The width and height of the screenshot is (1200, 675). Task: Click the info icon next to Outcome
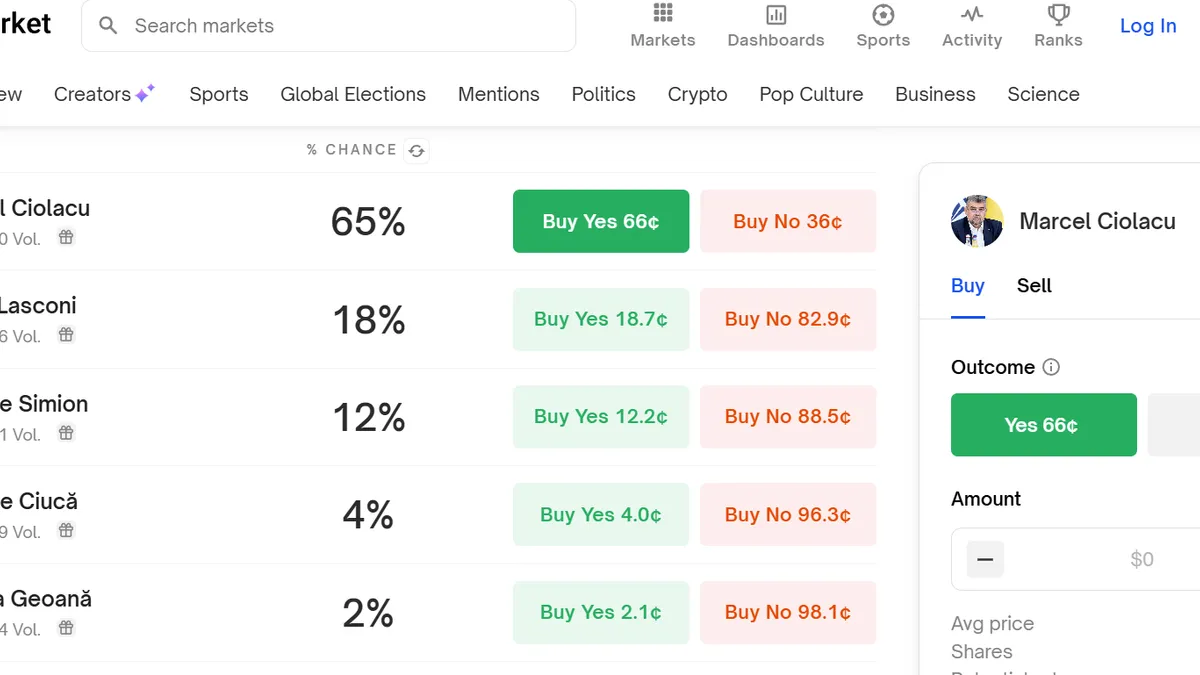1051,367
